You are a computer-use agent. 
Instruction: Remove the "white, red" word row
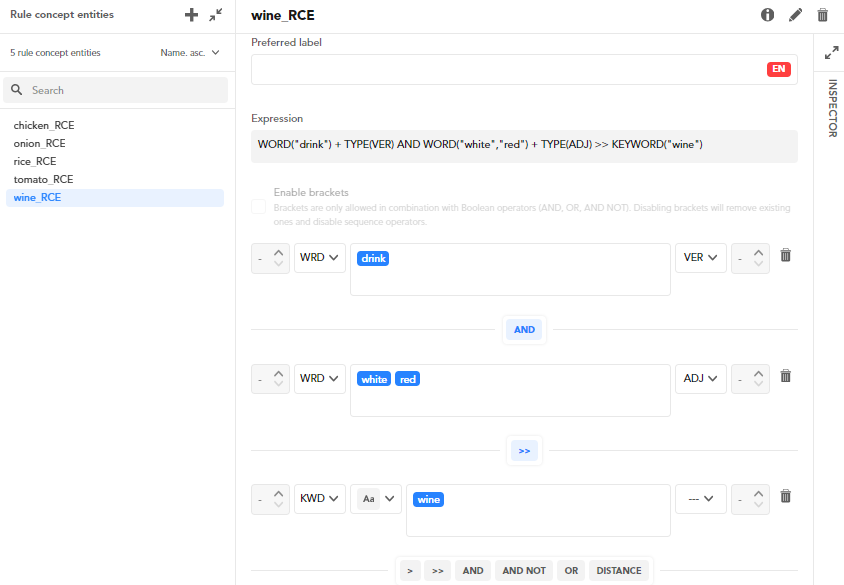pos(786,377)
